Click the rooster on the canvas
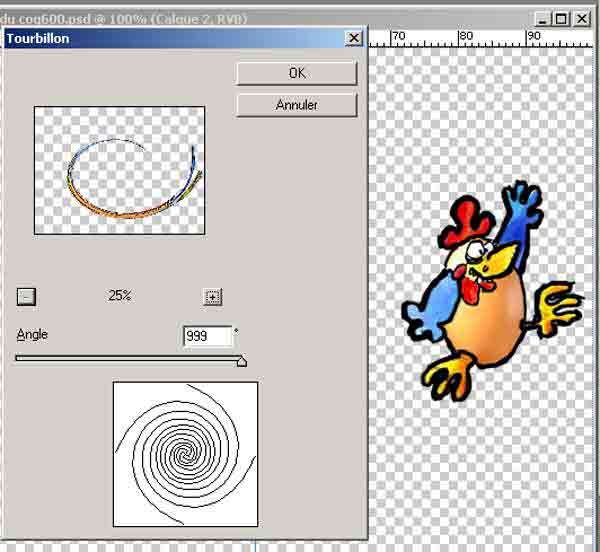The width and height of the screenshot is (600, 552). click(494, 291)
